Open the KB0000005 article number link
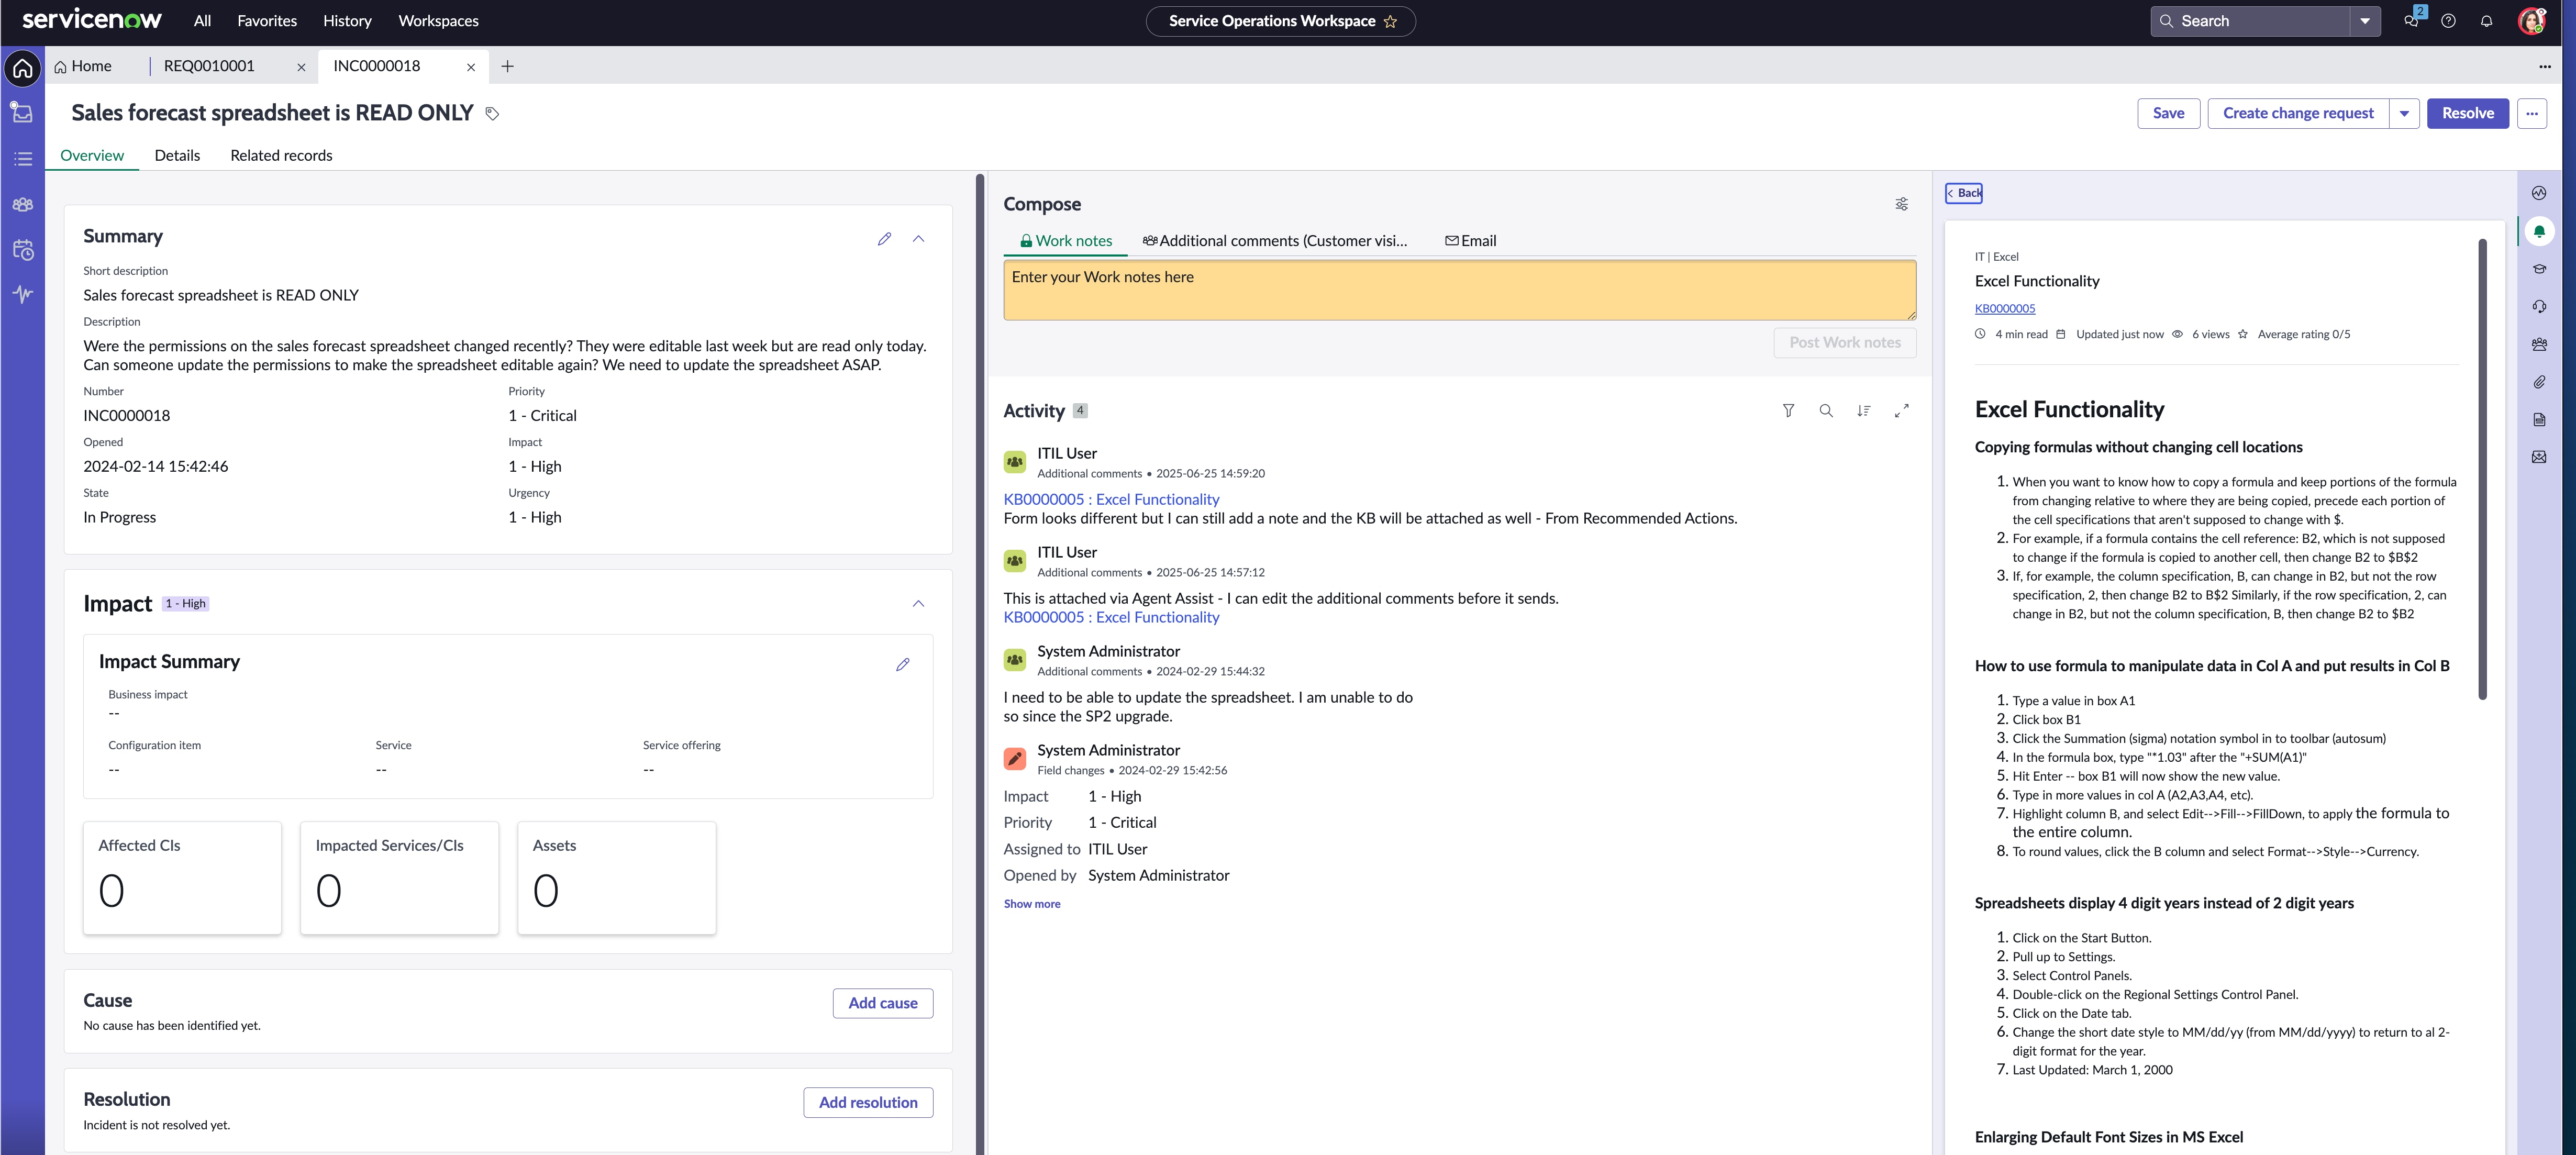 coord(2004,308)
